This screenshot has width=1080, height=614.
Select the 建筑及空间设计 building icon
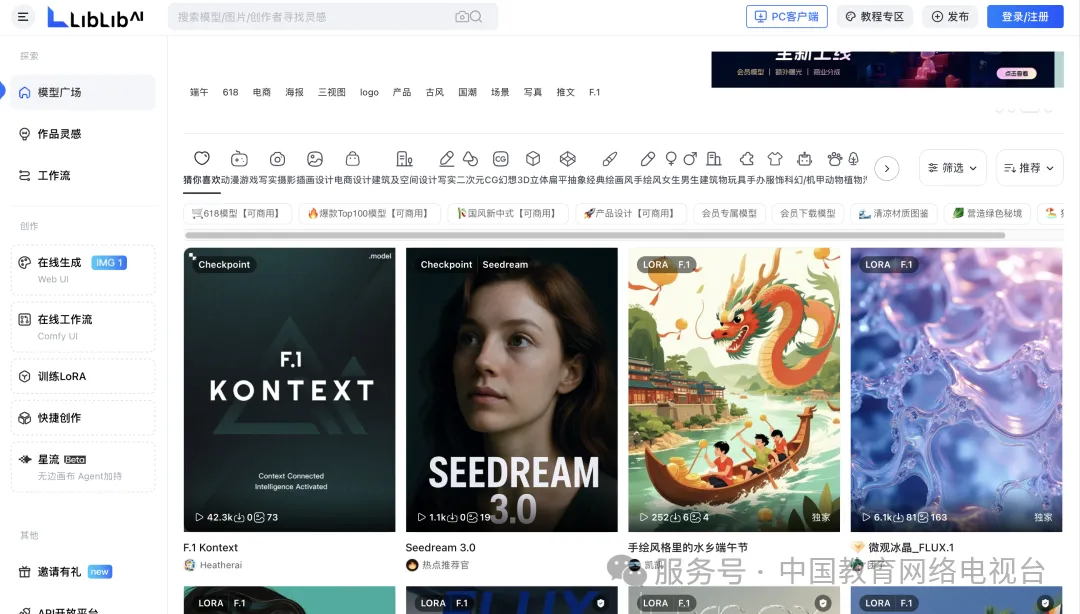[x=404, y=159]
